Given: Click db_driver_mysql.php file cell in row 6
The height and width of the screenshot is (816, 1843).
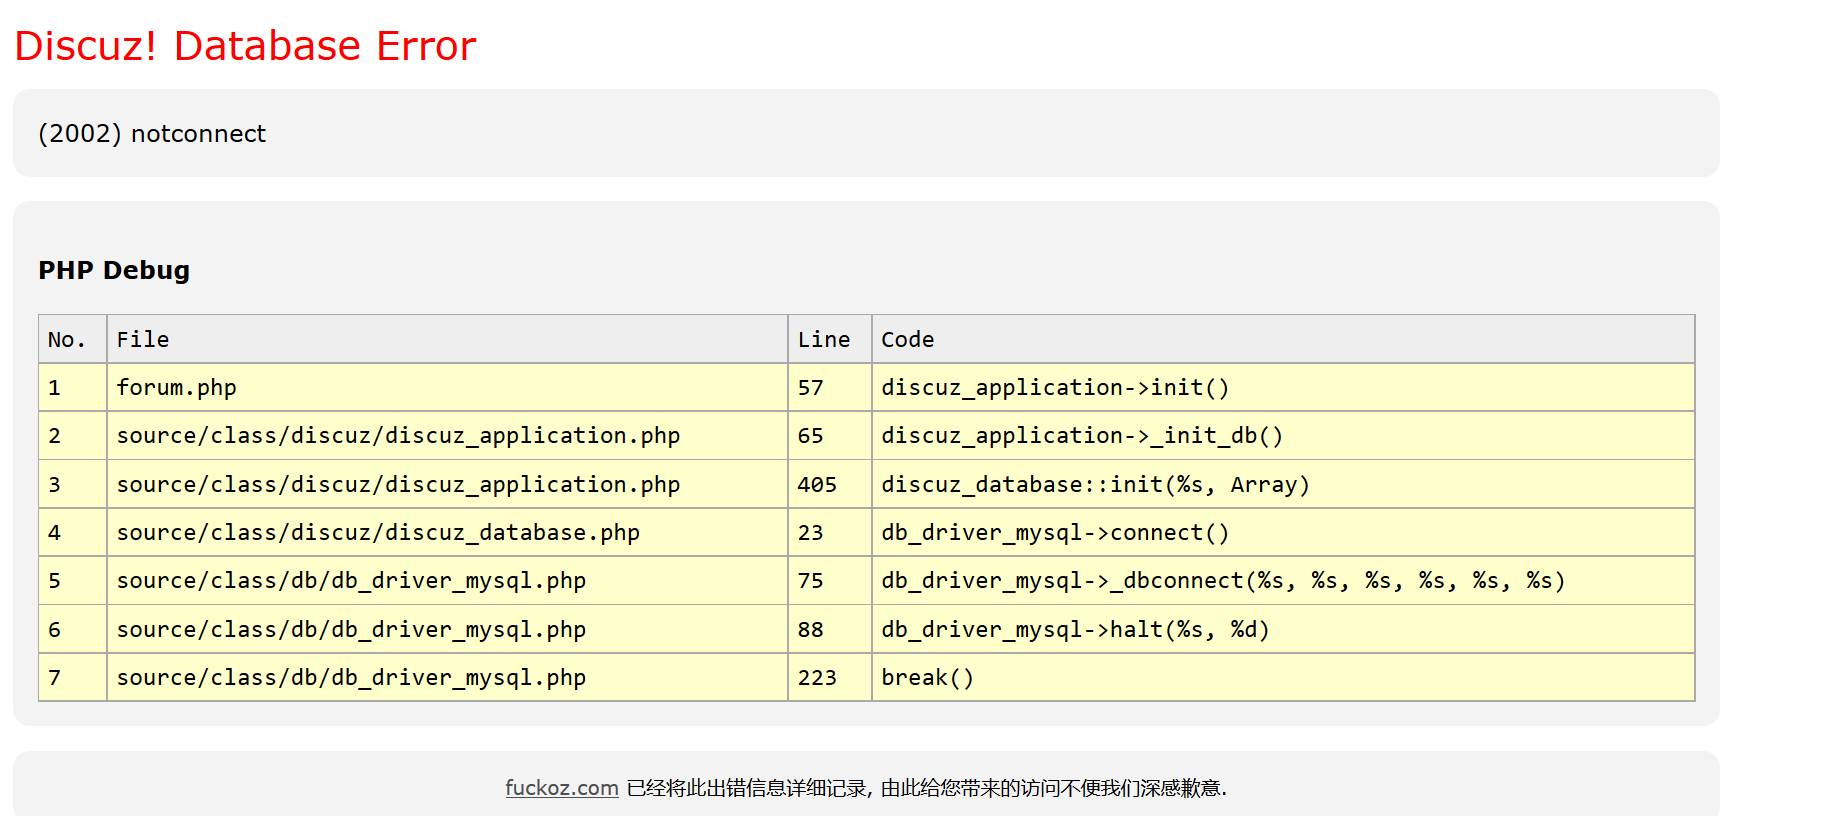Looking at the screenshot, I should (x=447, y=630).
